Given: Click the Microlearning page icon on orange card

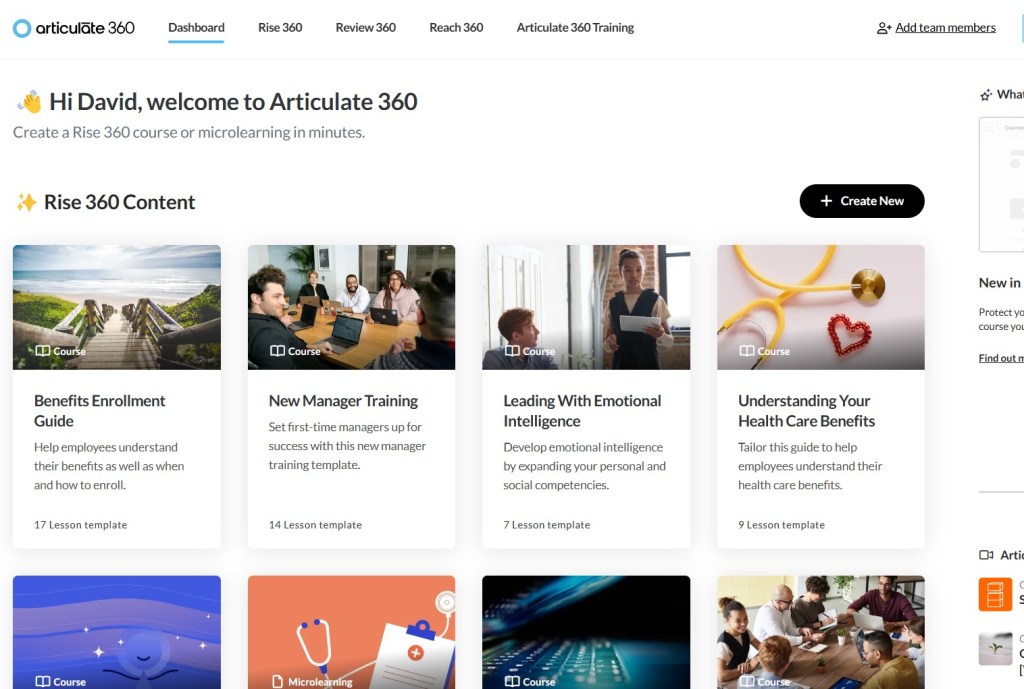Looking at the screenshot, I should point(278,681).
